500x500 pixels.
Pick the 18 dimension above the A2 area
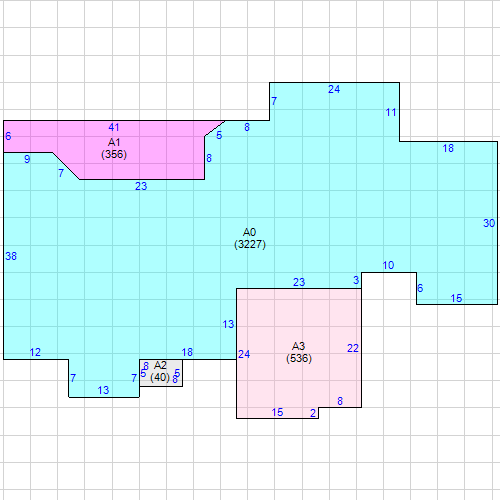point(187,352)
